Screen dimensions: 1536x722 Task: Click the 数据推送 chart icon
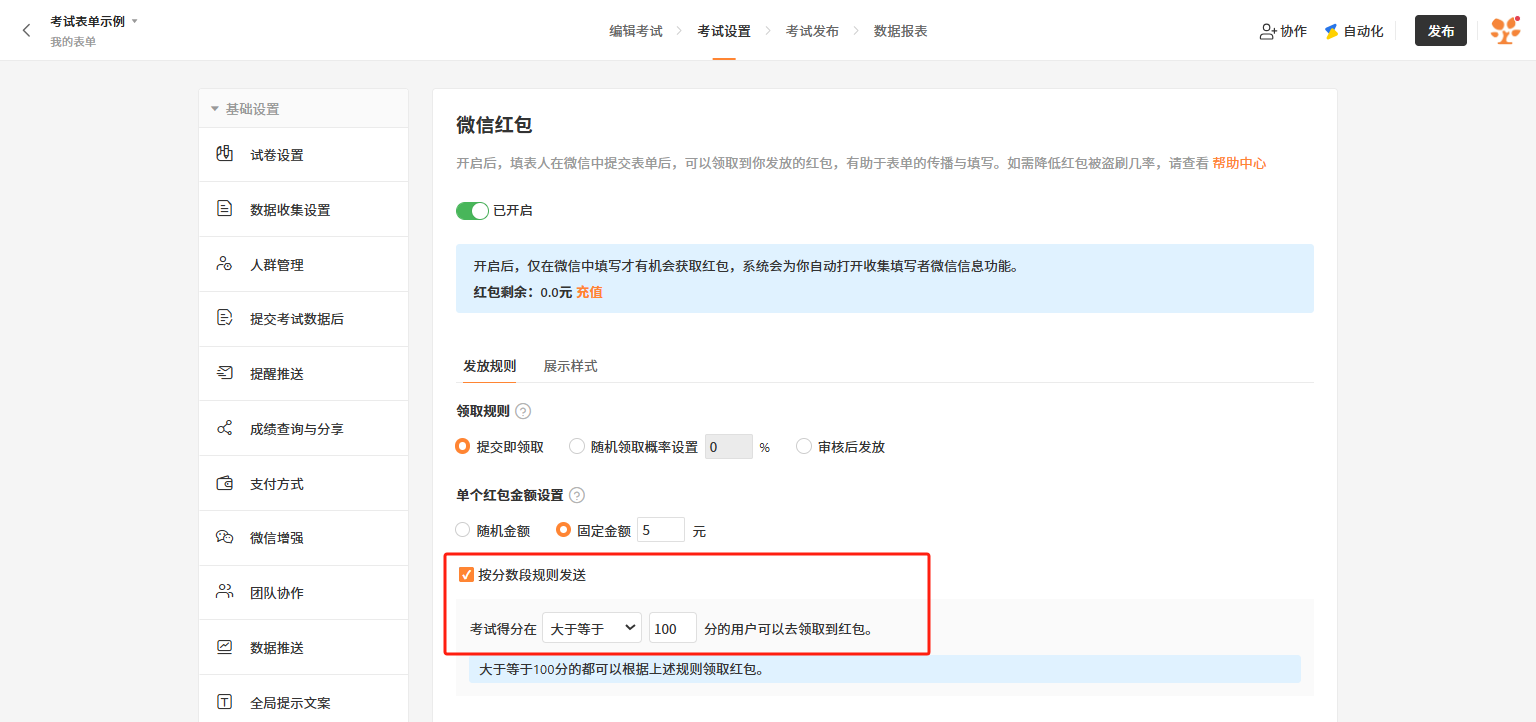pyautogui.click(x=225, y=647)
